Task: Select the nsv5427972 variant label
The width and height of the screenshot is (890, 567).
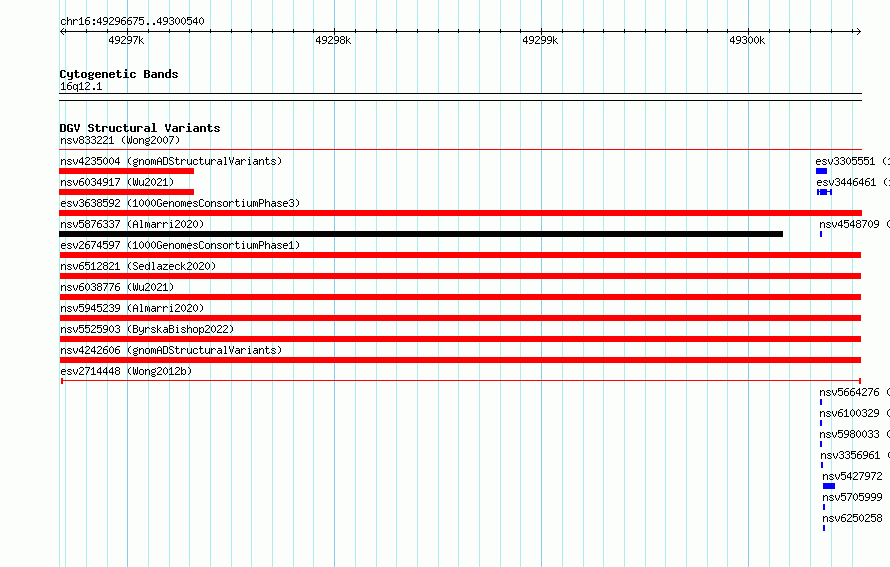Action: (x=853, y=476)
